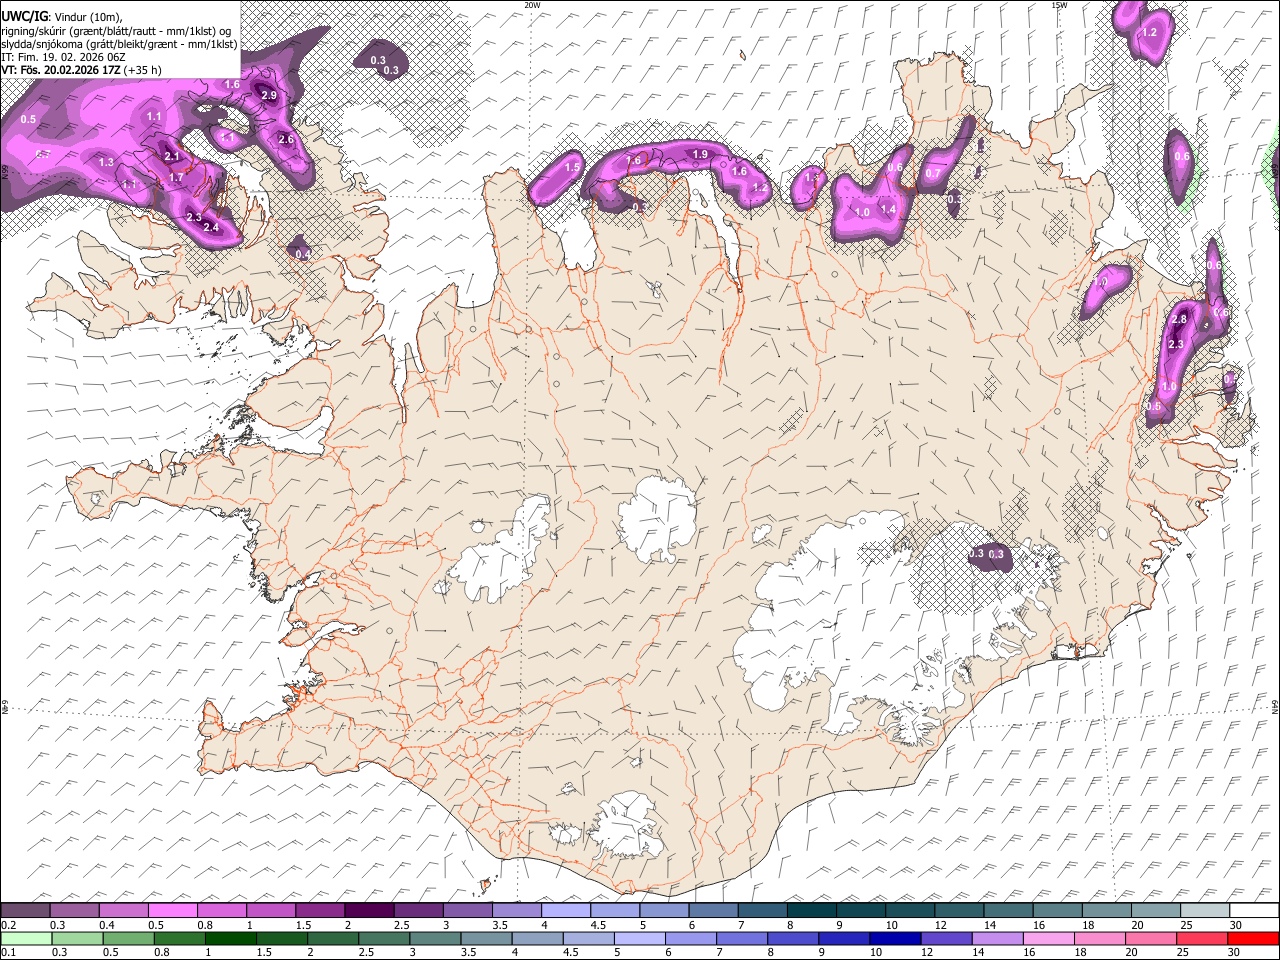Click the '15W' longitude label at top
1280x960 pixels.
pos(1059,5)
